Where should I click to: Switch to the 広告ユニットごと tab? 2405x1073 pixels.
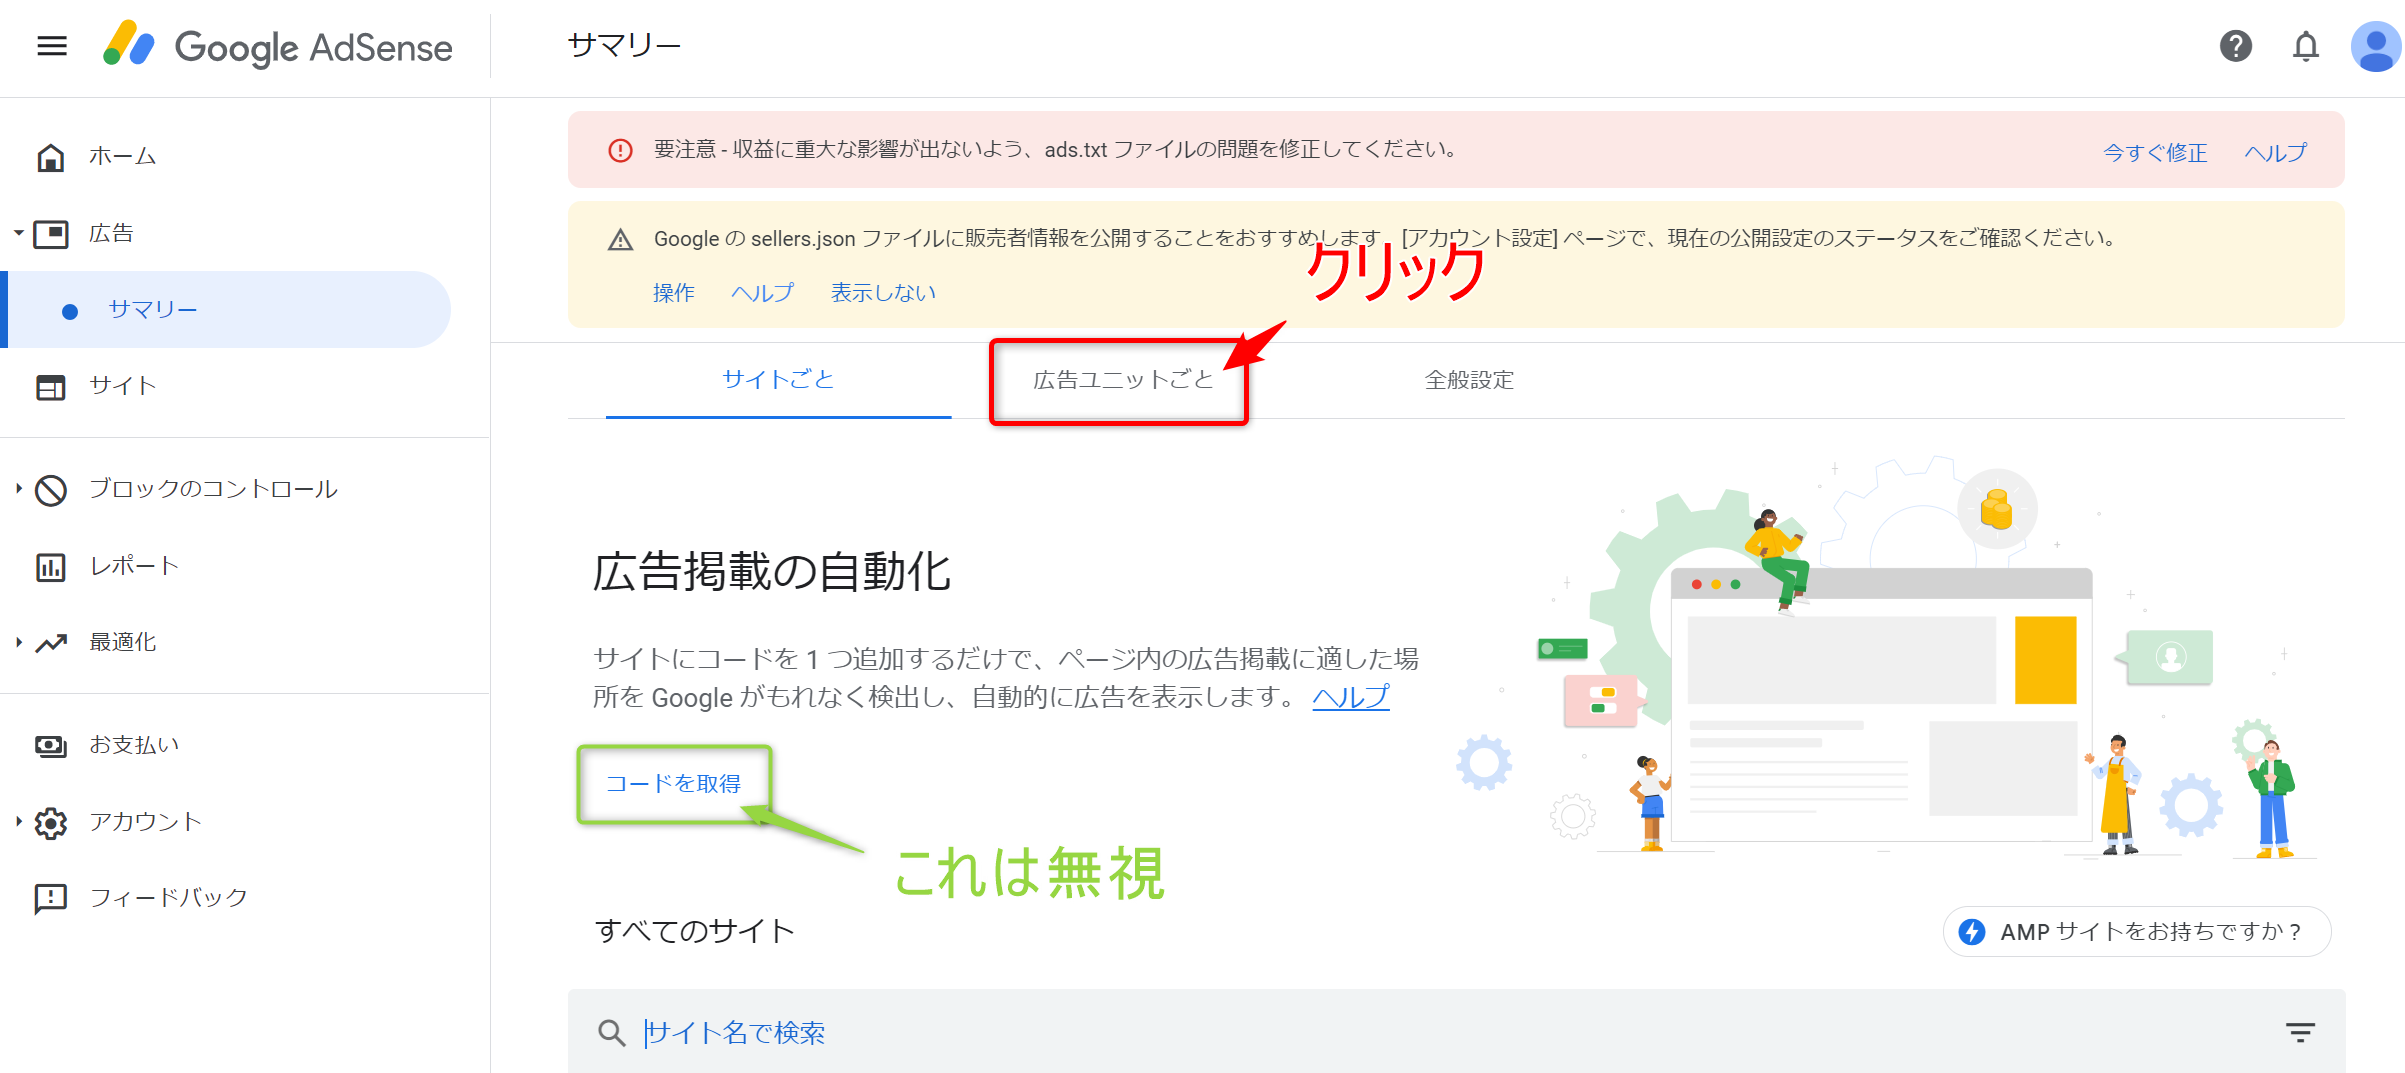pyautogui.click(x=1122, y=380)
